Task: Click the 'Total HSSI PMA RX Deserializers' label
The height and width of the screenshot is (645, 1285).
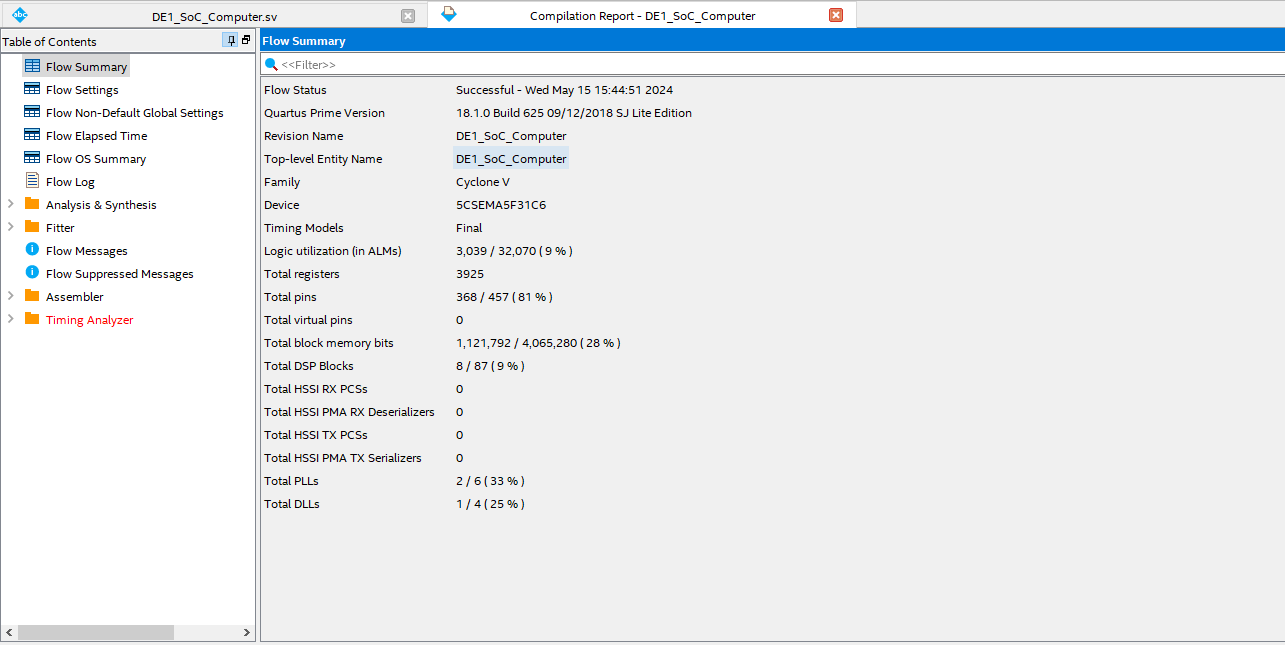Action: point(349,412)
